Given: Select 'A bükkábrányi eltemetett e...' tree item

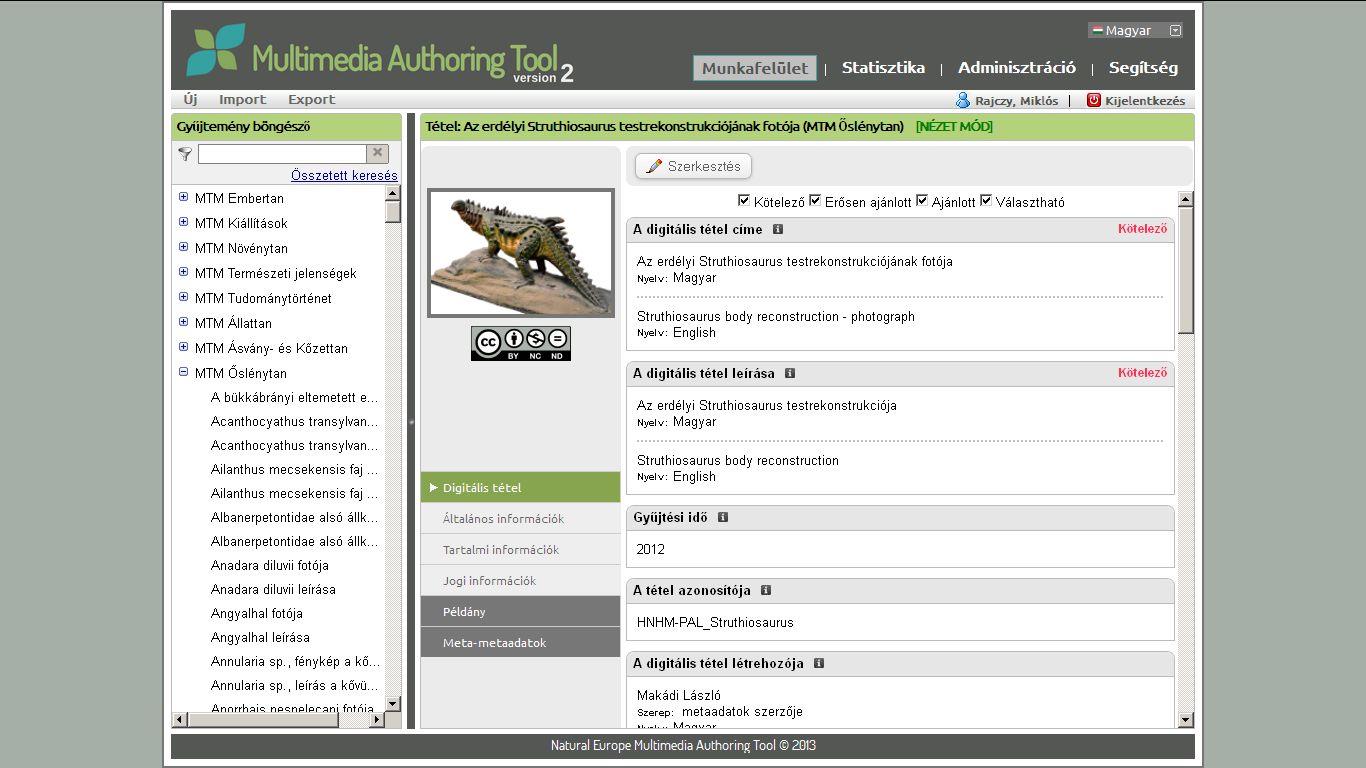Looking at the screenshot, I should click(x=294, y=397).
